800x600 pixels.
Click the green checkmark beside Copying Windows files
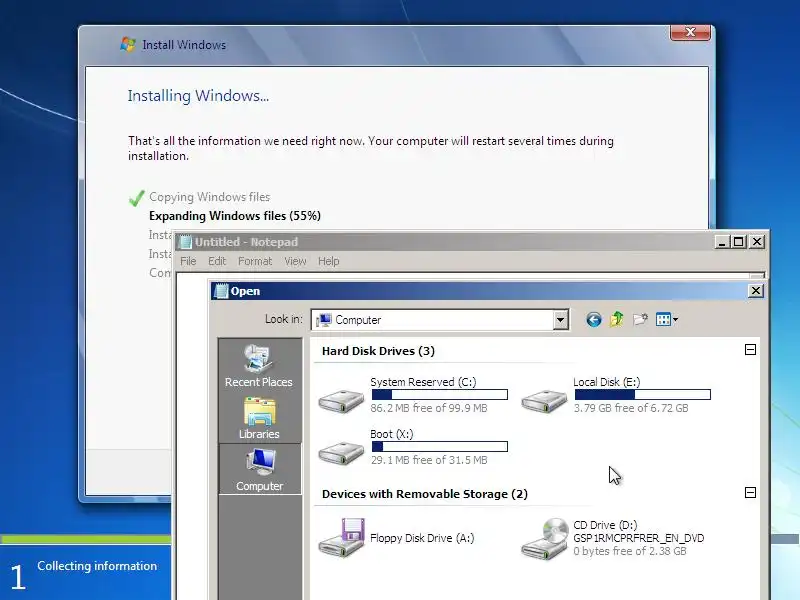[136, 198]
